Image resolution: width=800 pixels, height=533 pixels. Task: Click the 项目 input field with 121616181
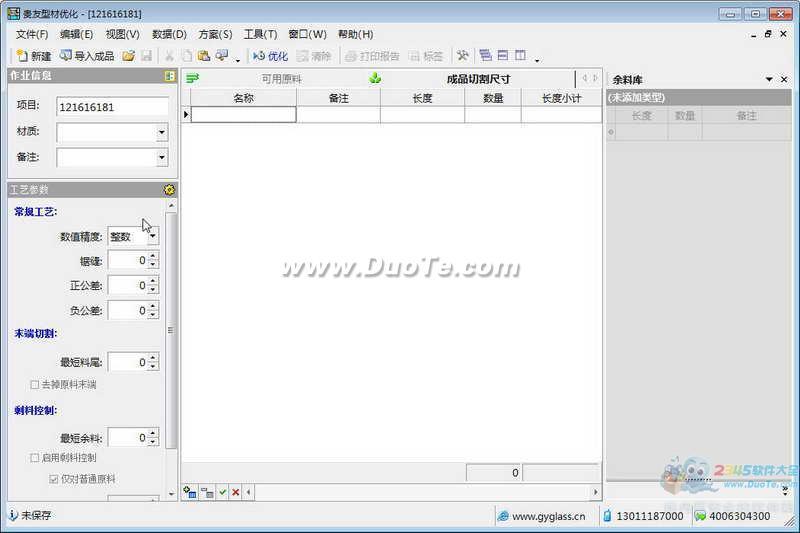point(112,107)
